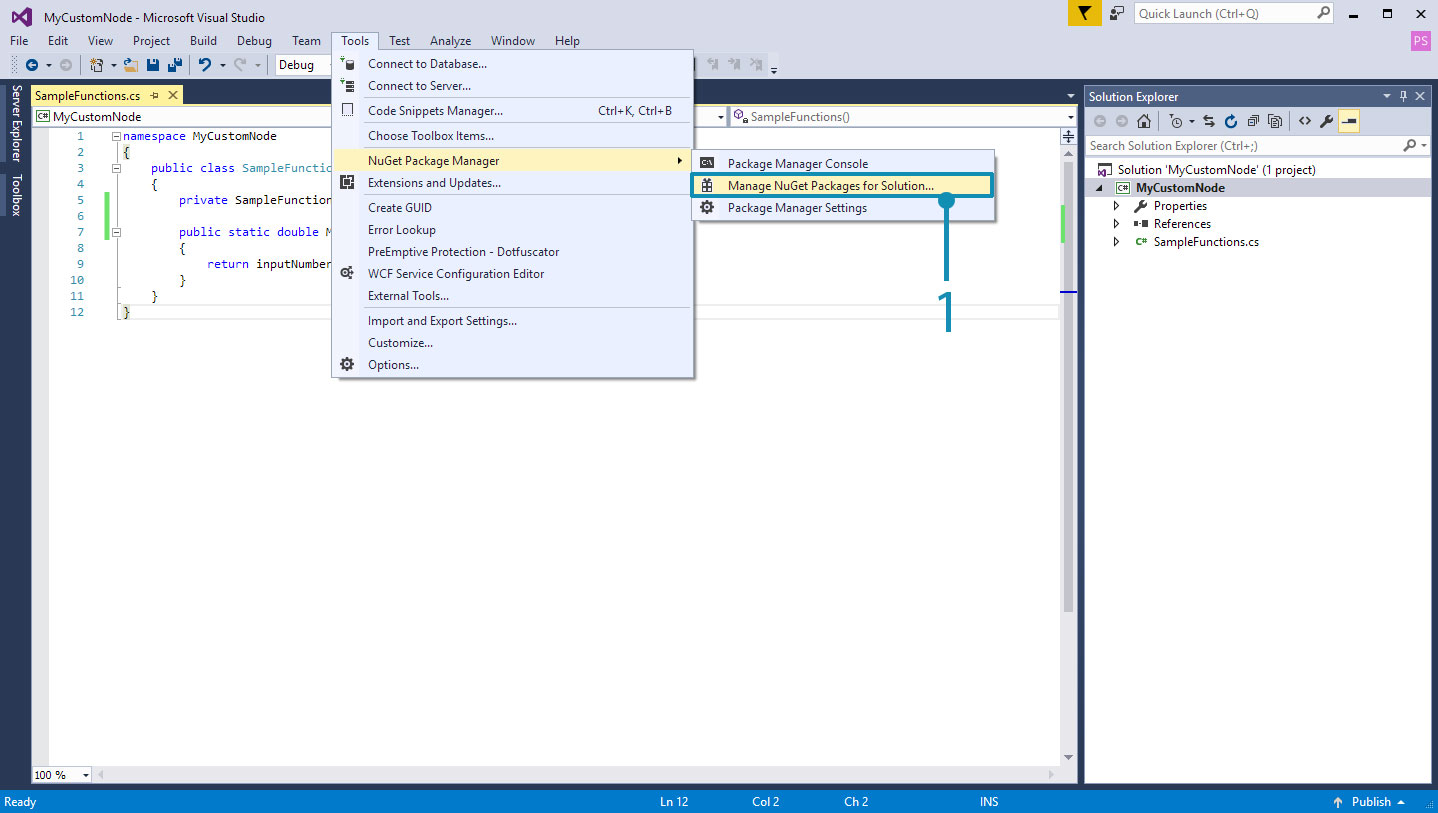
Task: Click the Undo arrow in the toolbar
Action: tap(205, 65)
